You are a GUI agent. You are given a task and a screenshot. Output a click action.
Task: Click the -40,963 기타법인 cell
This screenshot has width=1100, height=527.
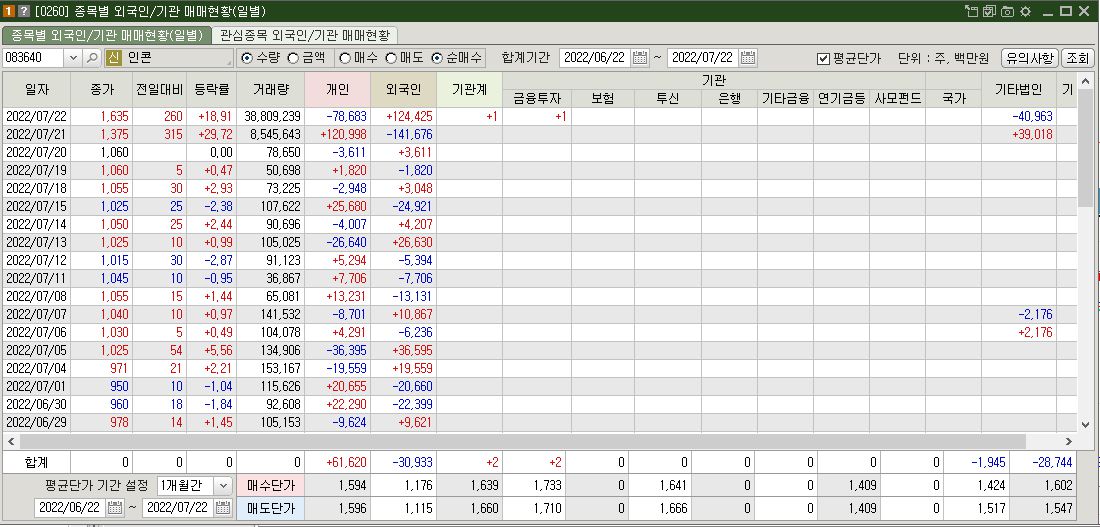click(1019, 116)
